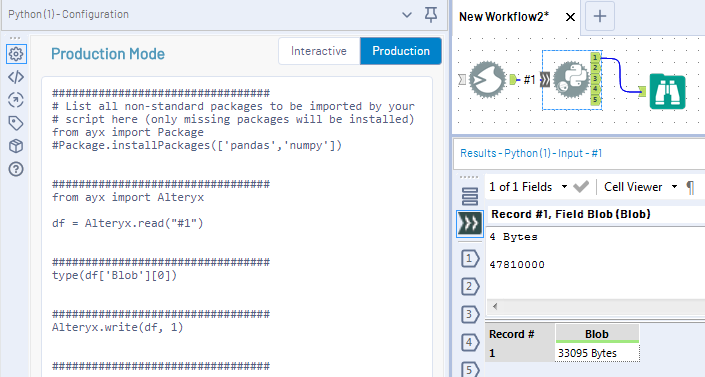
Task: Switch to Production mode
Action: point(401,51)
